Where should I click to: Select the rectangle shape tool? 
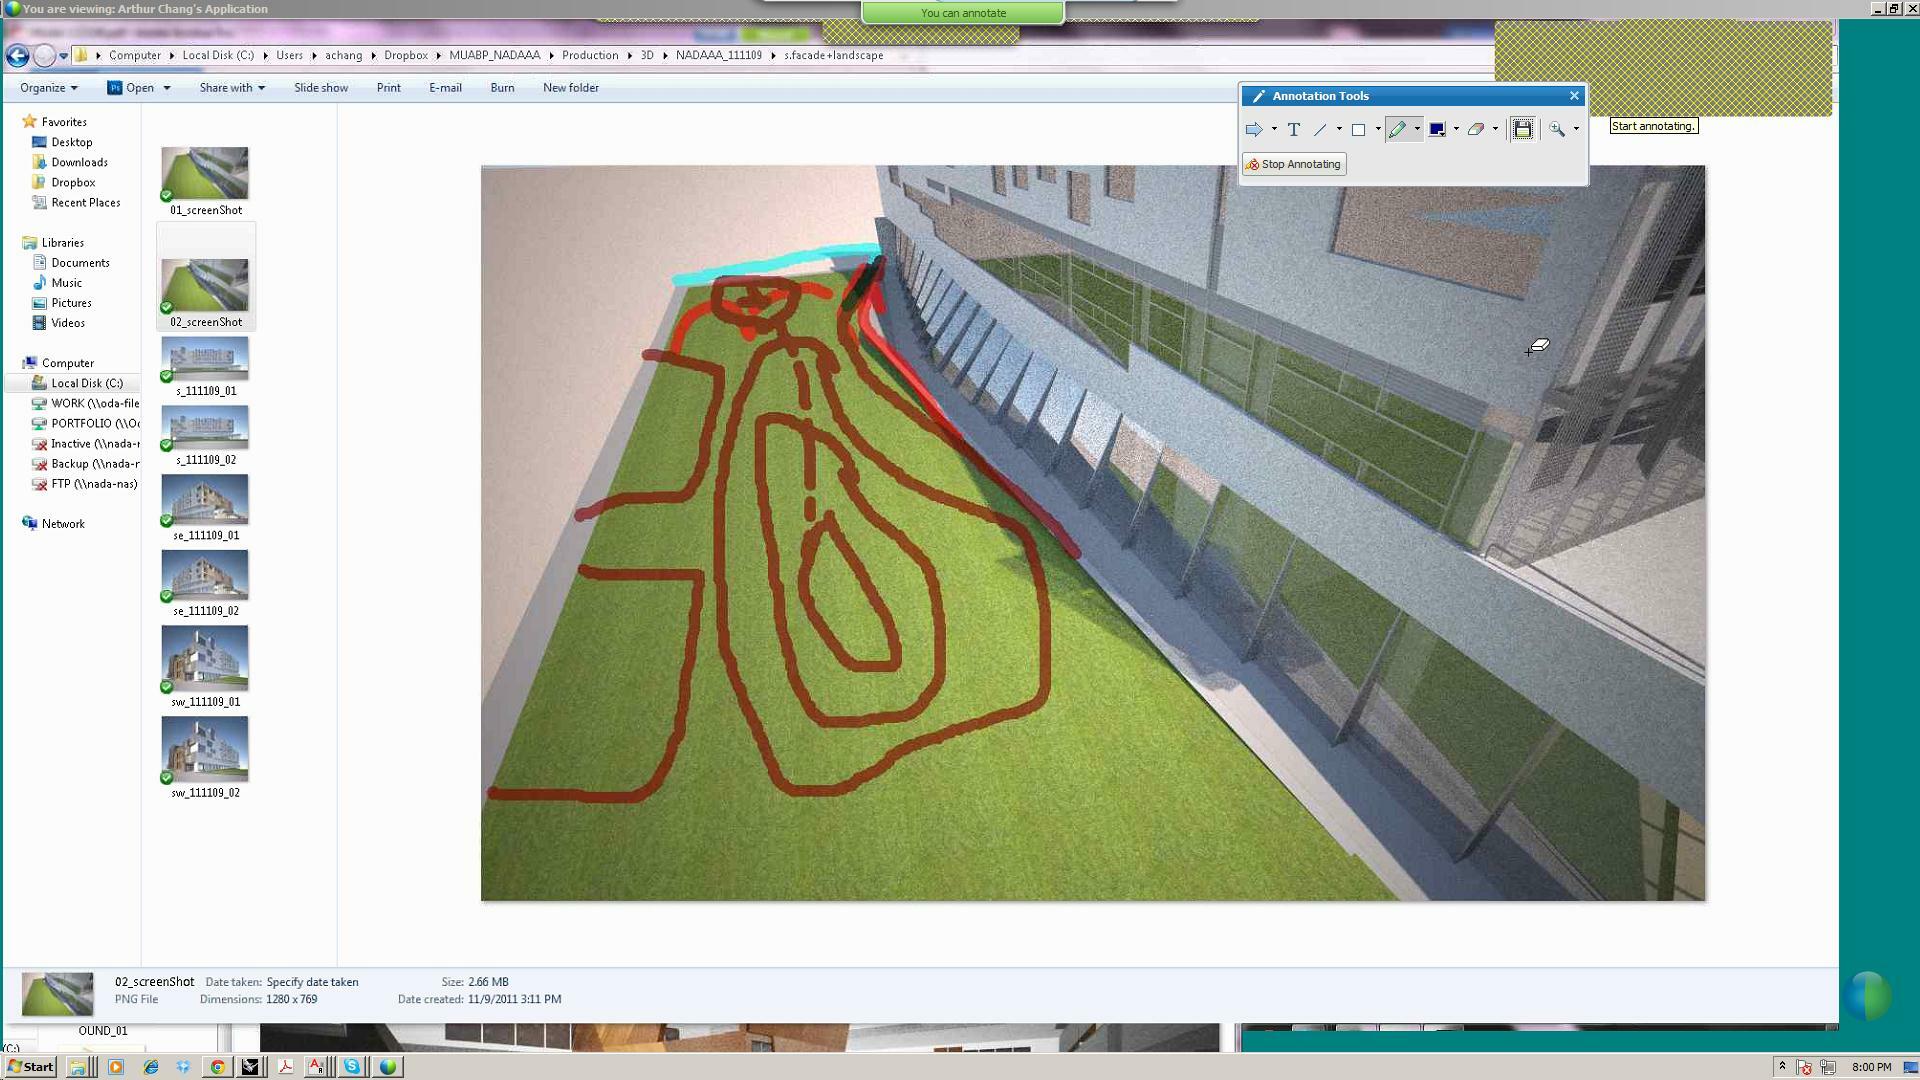point(1358,129)
